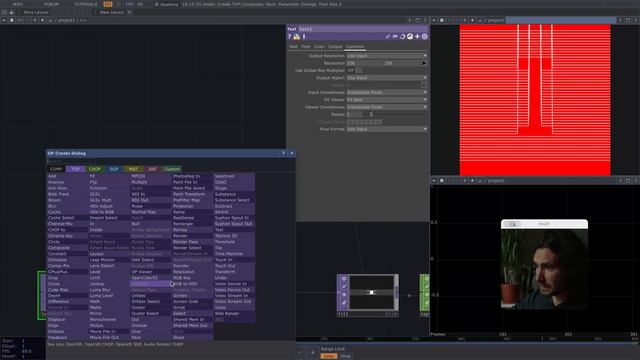Open the WIKI menu in top bar
The image size is (640, 360).
[x=18, y=4]
